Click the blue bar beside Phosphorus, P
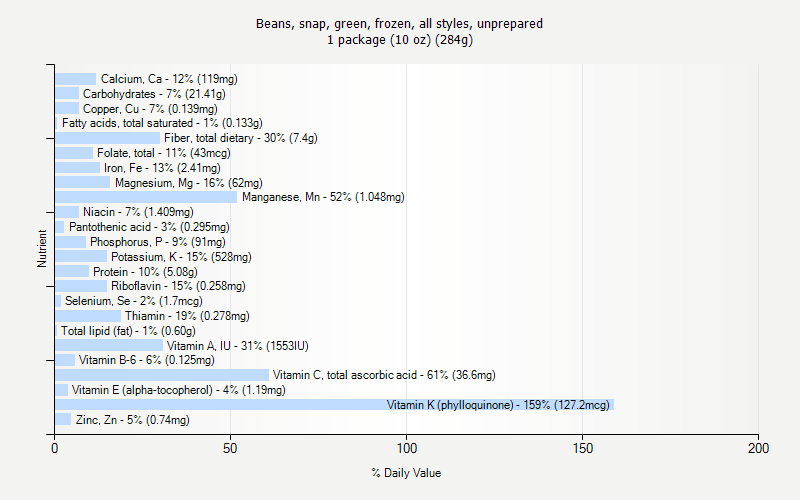 click(70, 242)
